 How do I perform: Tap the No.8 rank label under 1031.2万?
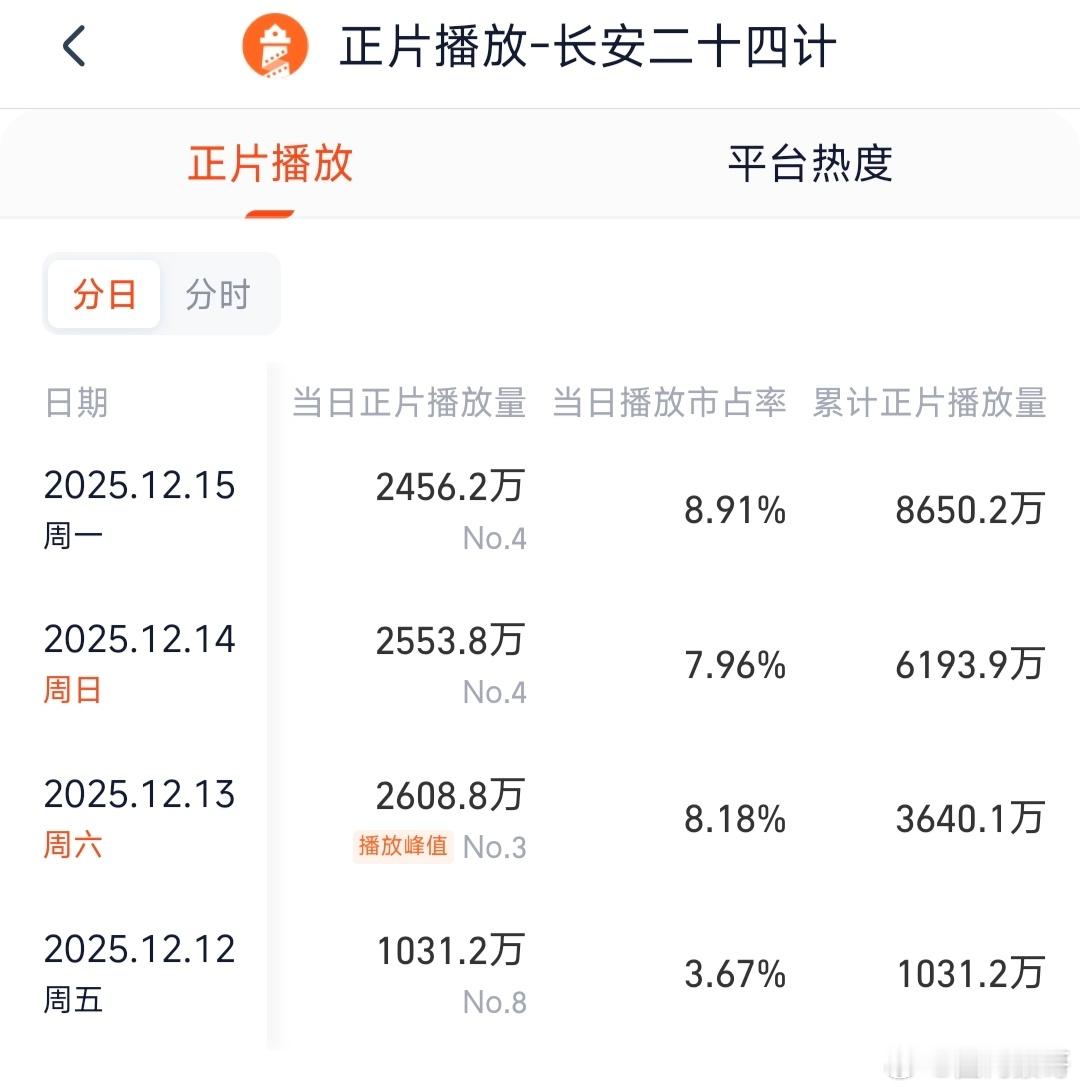click(496, 1001)
